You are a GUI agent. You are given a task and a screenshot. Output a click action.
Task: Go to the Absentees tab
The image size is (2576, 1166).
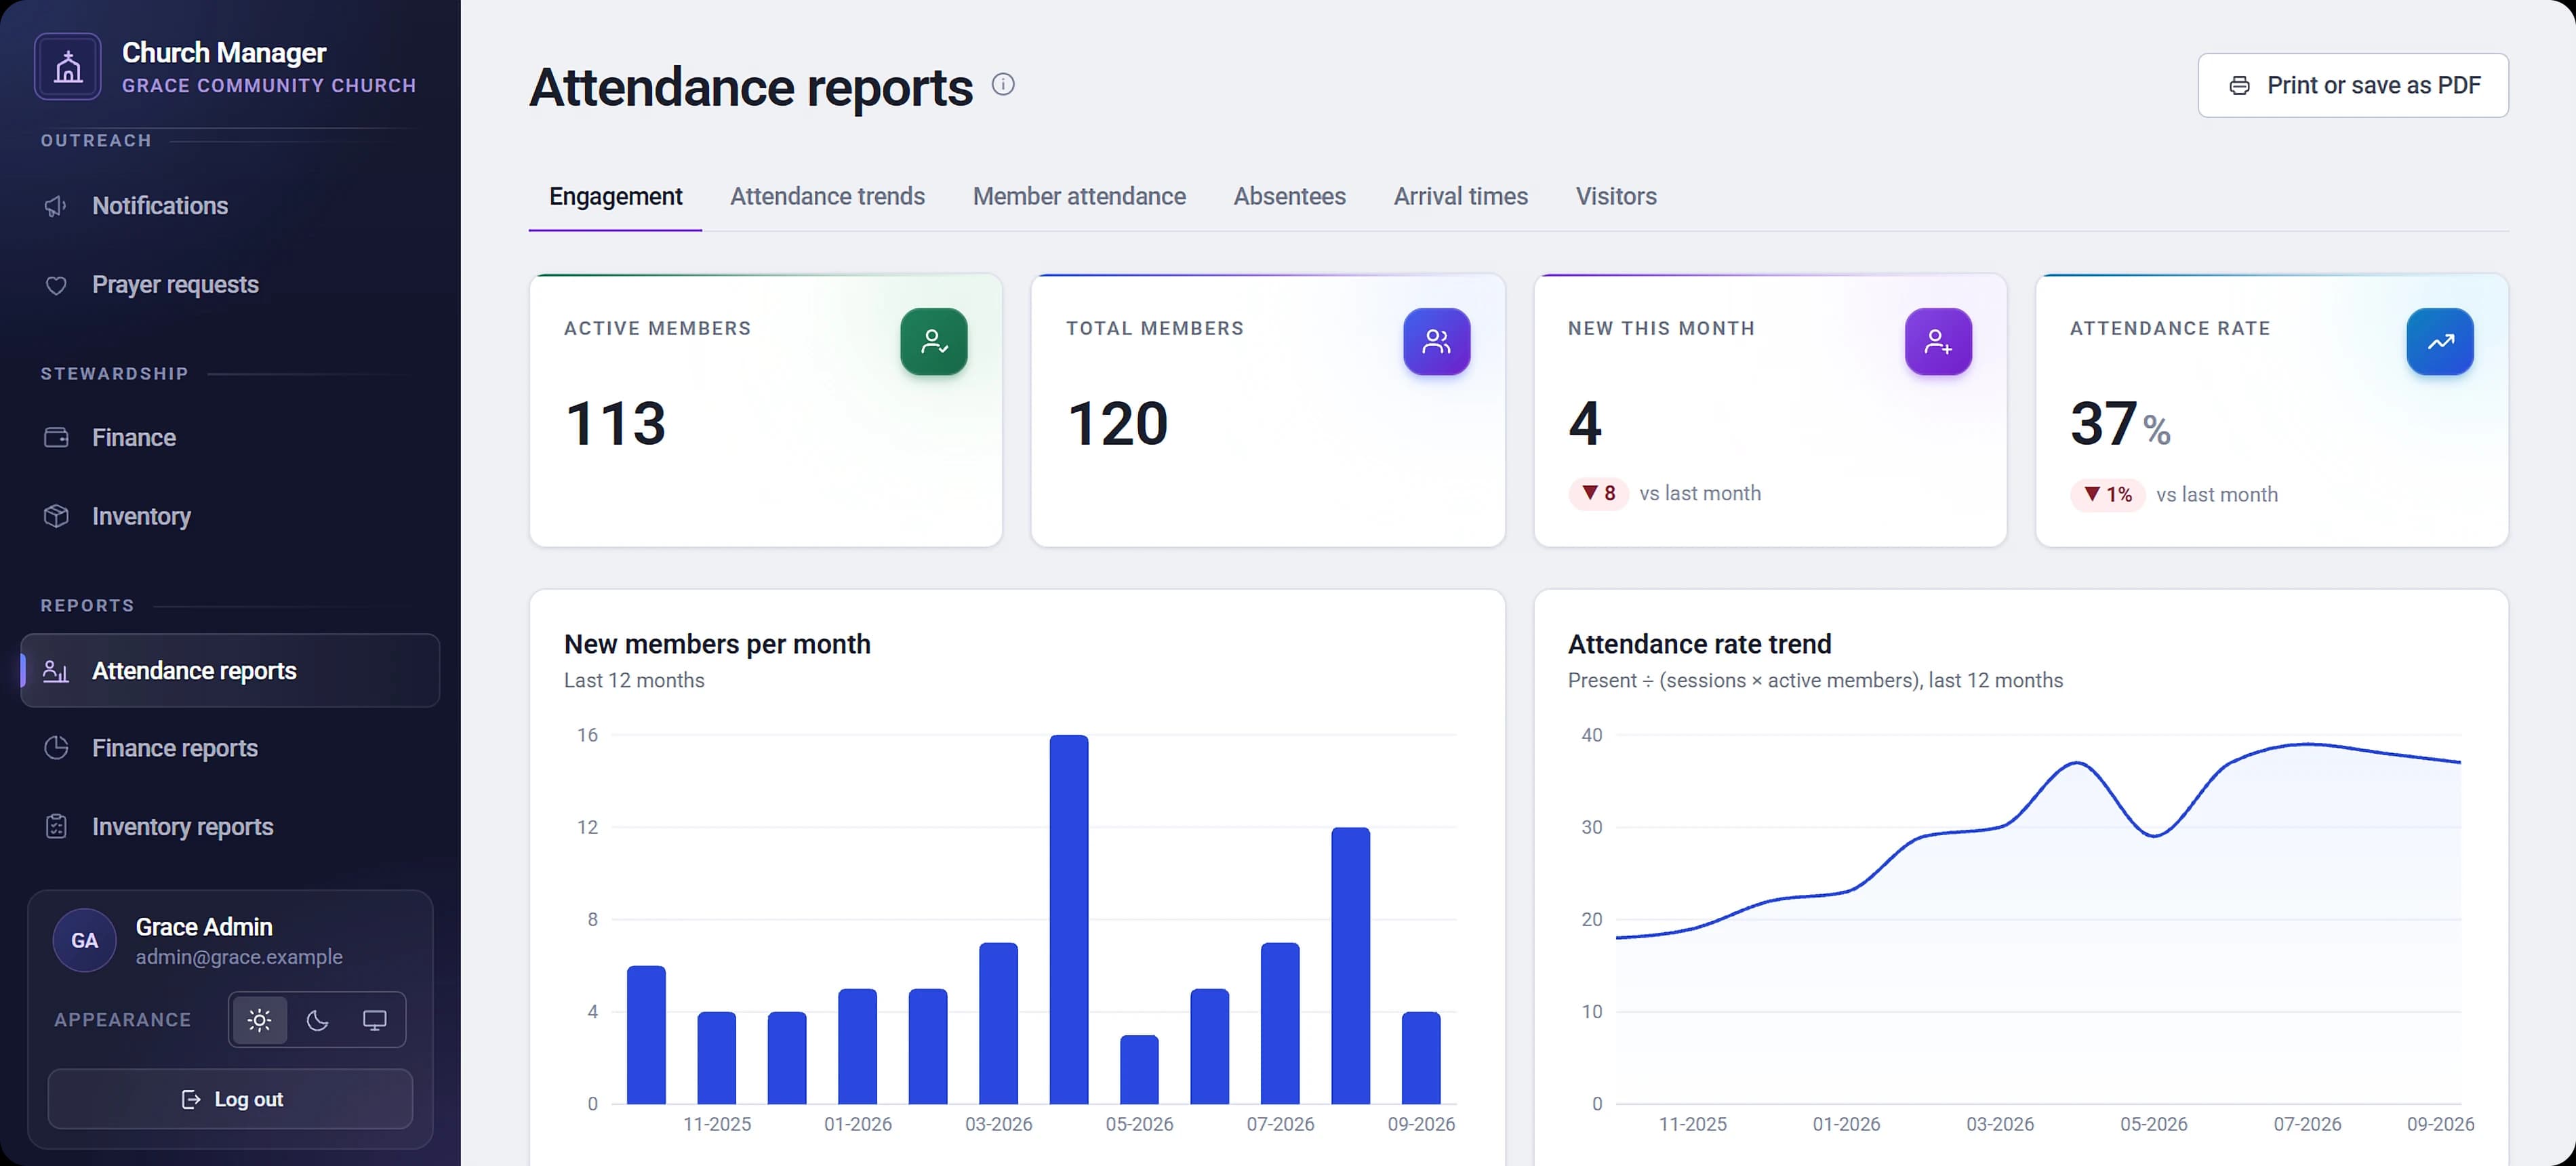pyautogui.click(x=1289, y=197)
